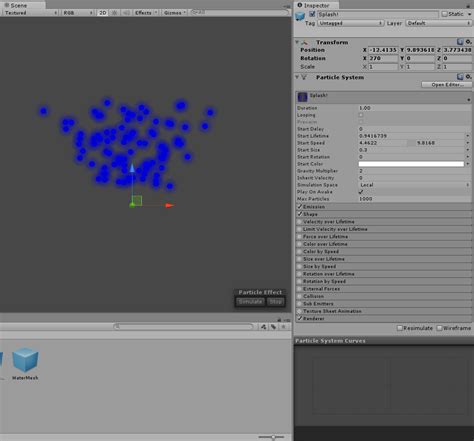Disable the Shape module checkbox
The height and width of the screenshot is (441, 474).
click(300, 214)
